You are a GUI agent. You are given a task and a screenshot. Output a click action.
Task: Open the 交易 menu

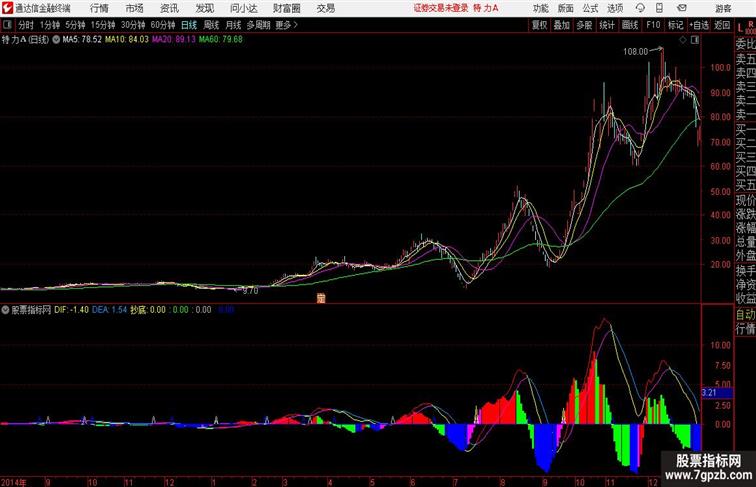[326, 8]
